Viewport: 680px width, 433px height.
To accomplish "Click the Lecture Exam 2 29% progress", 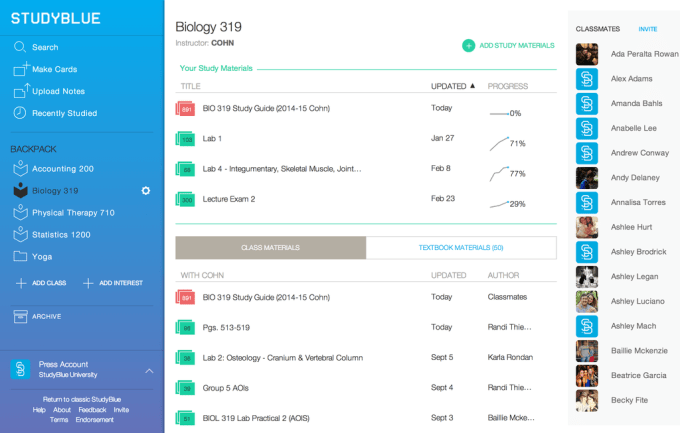I will coord(507,204).
